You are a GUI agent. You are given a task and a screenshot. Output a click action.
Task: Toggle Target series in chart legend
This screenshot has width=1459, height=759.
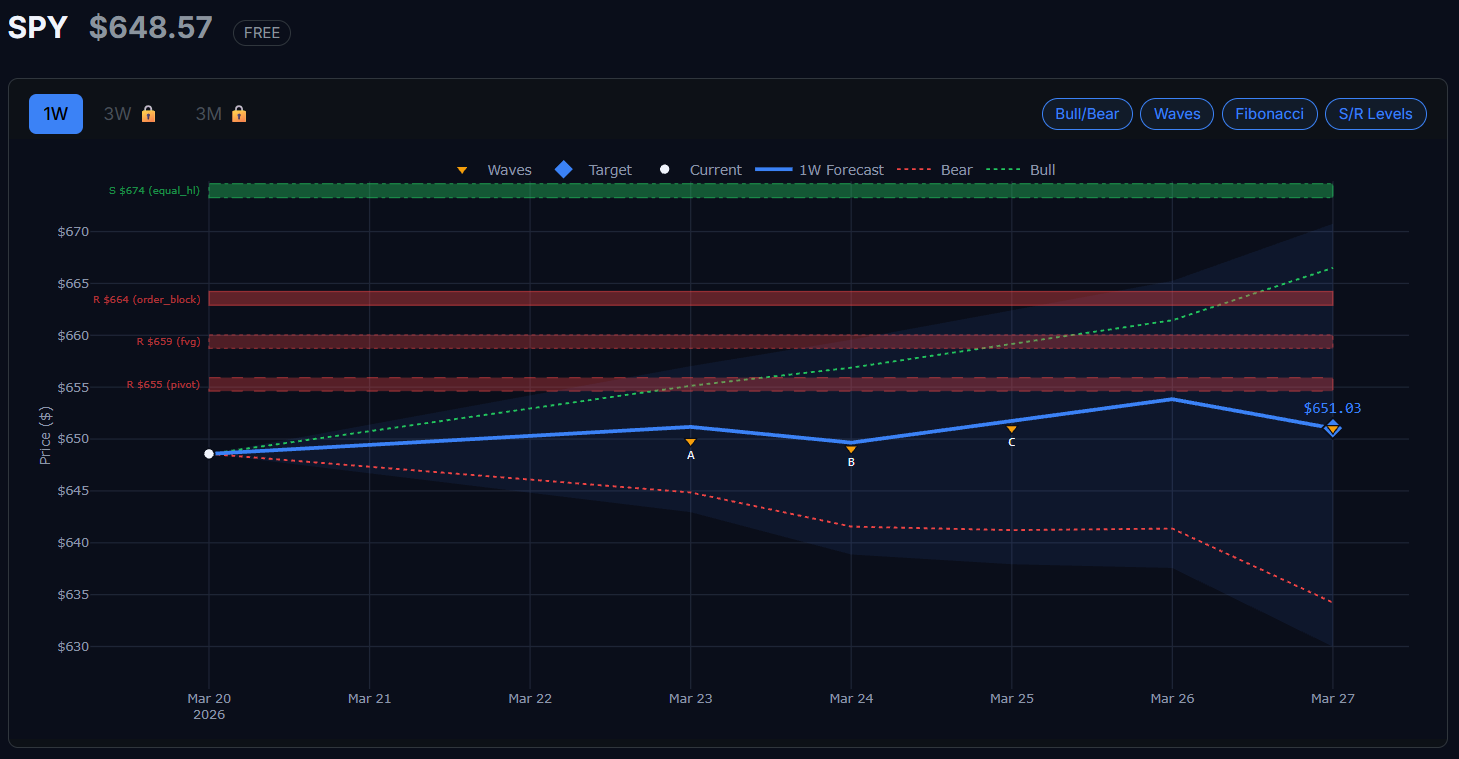tap(594, 170)
